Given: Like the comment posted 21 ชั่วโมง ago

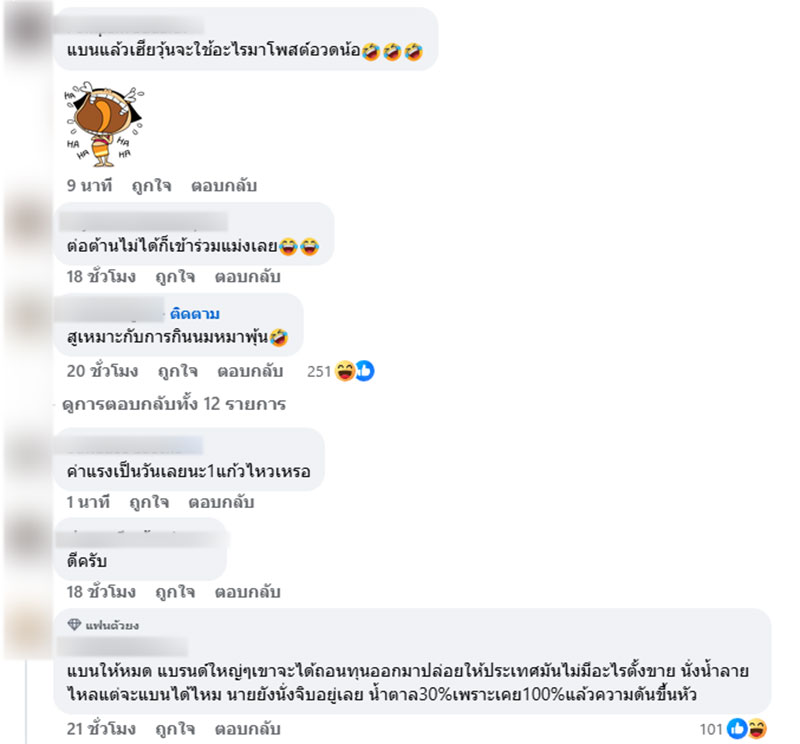Looking at the screenshot, I should 175,729.
